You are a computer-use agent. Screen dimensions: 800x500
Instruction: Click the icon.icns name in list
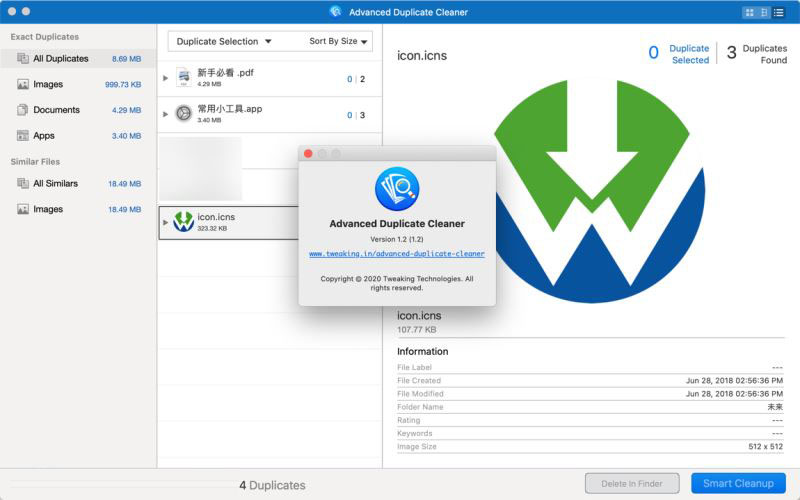[216, 217]
